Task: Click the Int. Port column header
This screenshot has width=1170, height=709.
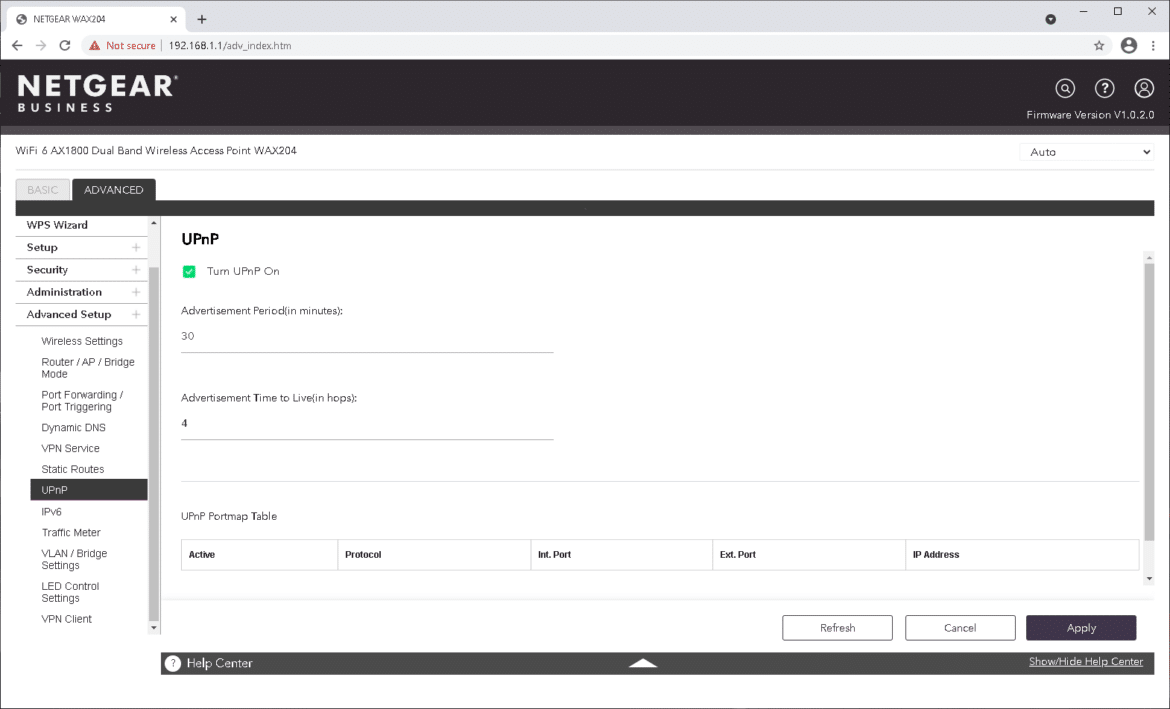Action: point(622,555)
